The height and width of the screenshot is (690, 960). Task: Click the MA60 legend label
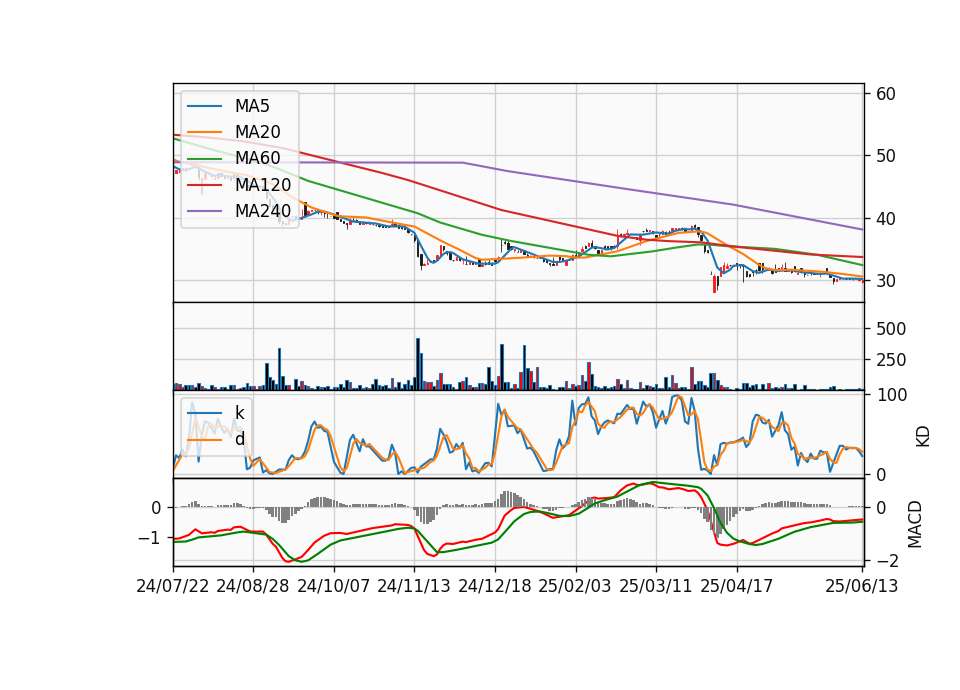[257, 158]
